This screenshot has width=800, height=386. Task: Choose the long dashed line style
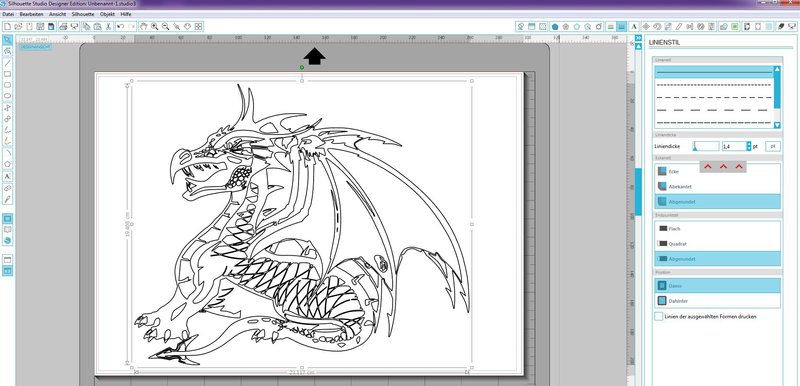tap(714, 110)
